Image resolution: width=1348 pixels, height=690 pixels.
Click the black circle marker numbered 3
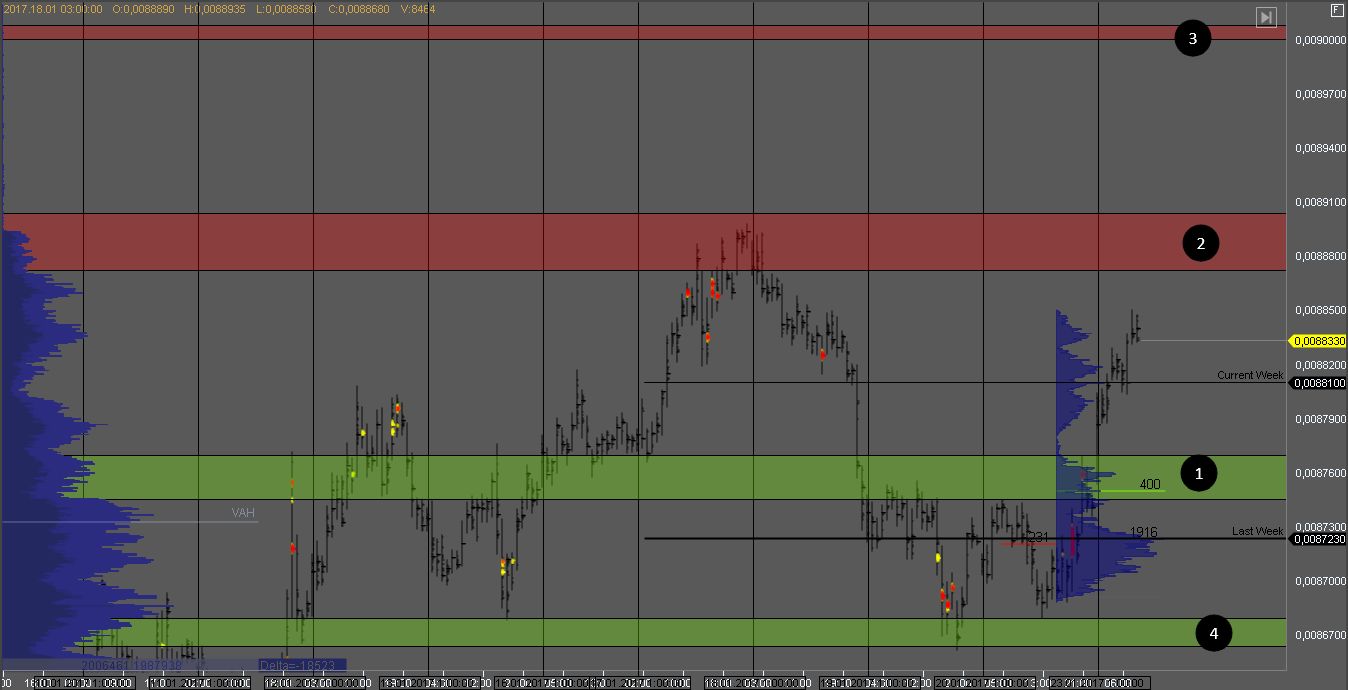pyautogui.click(x=1192, y=39)
